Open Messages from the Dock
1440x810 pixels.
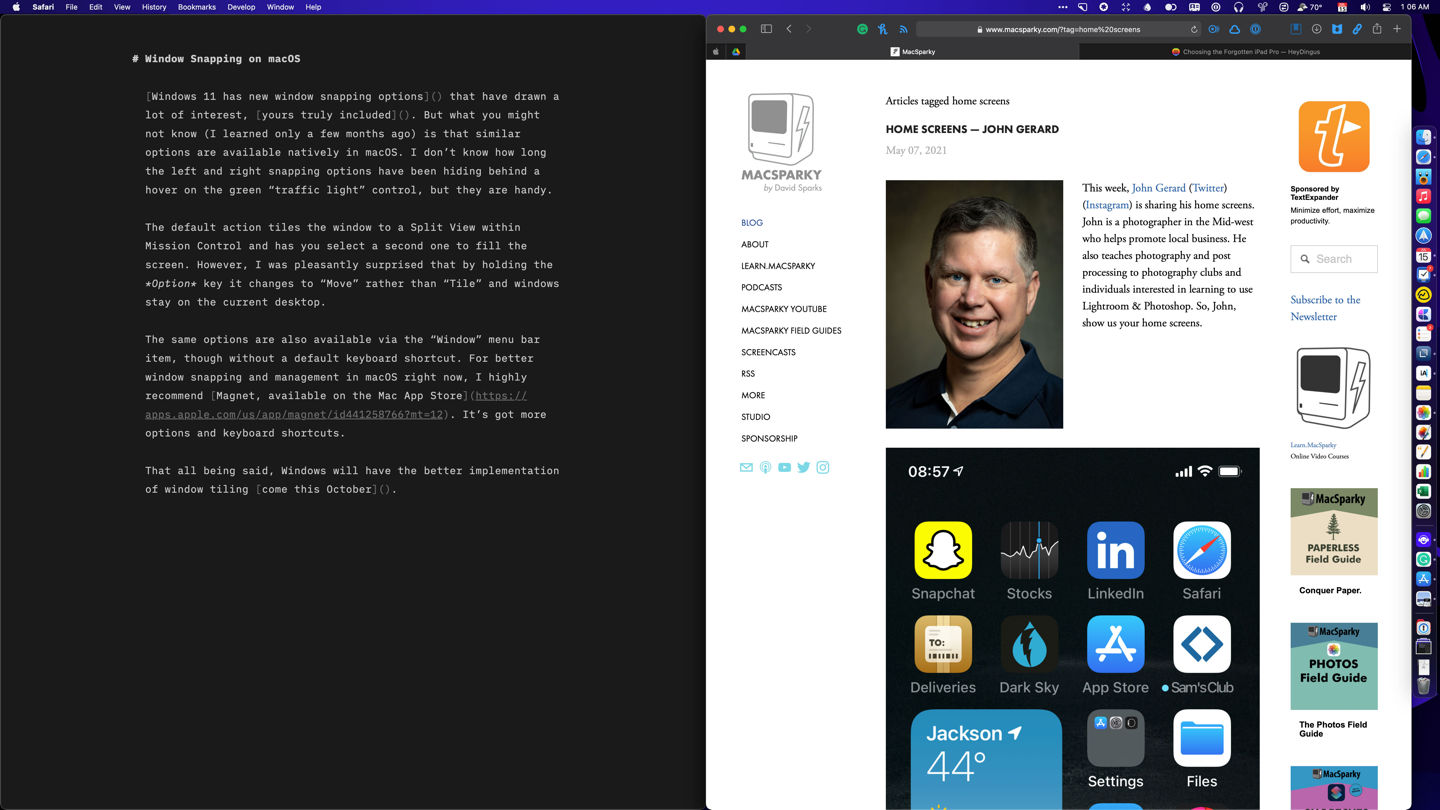tap(1424, 216)
